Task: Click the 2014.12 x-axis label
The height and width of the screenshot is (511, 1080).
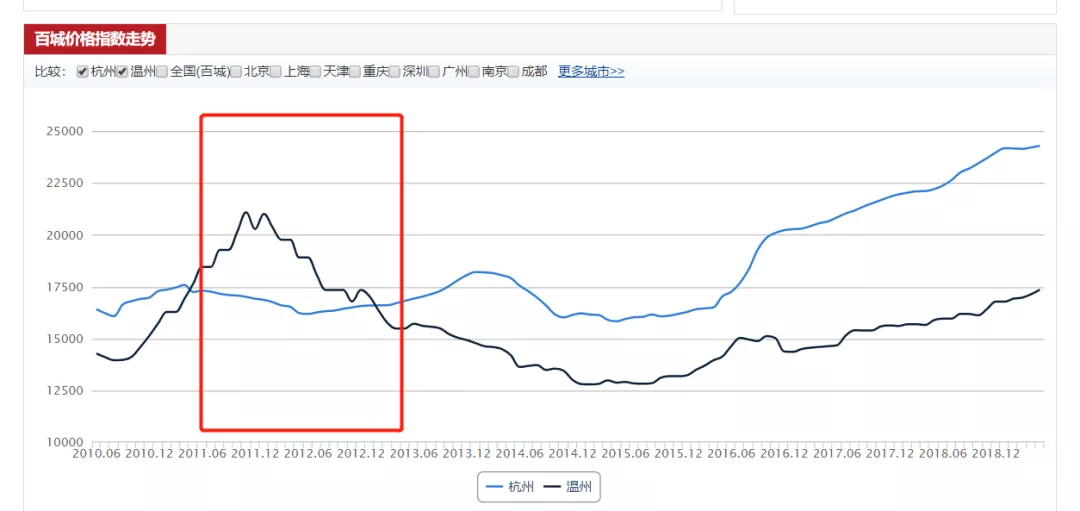Action: point(573,455)
